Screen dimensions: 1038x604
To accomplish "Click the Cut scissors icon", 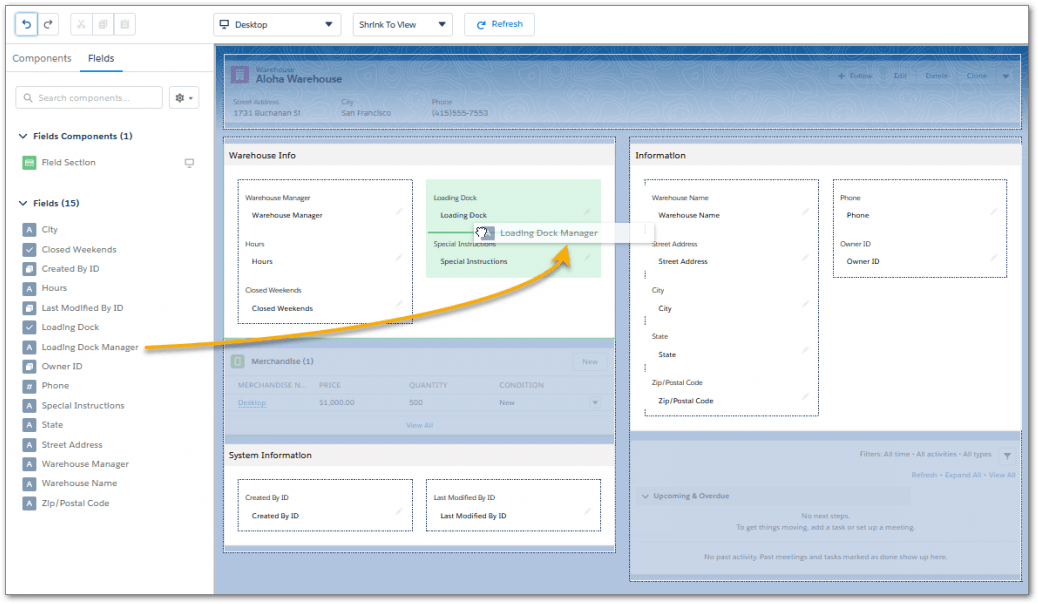I will pyautogui.click(x=81, y=25).
